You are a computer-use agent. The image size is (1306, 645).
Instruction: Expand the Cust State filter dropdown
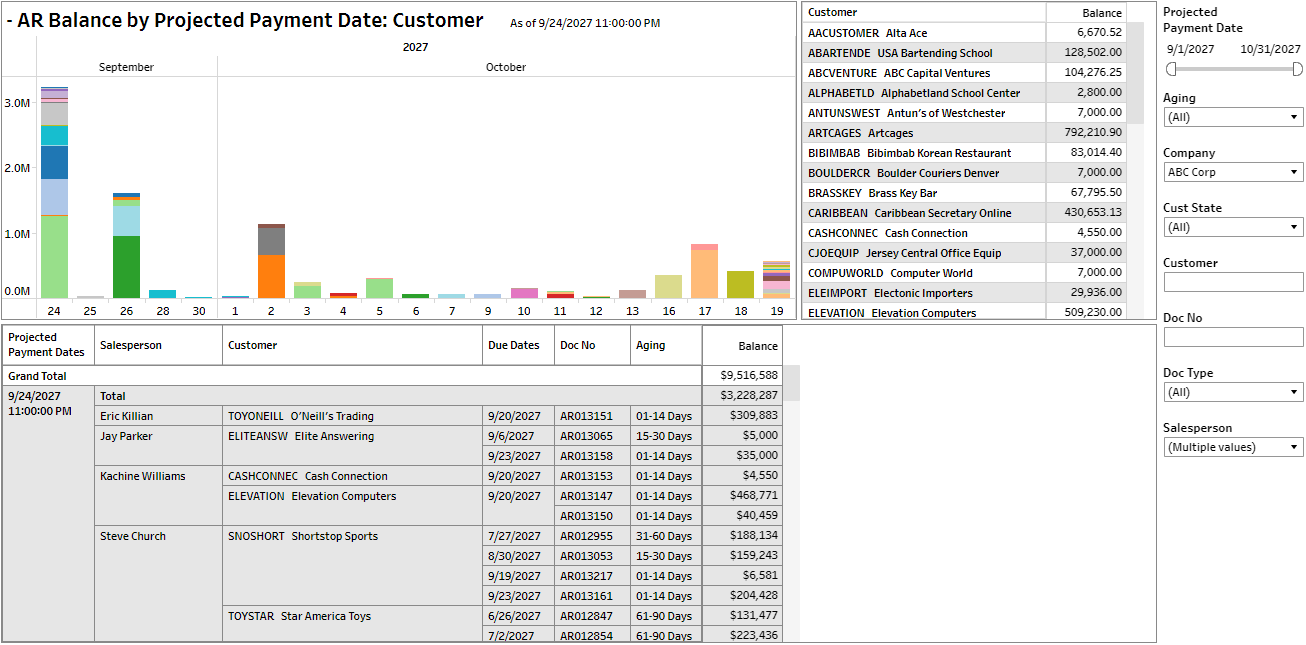1233,227
